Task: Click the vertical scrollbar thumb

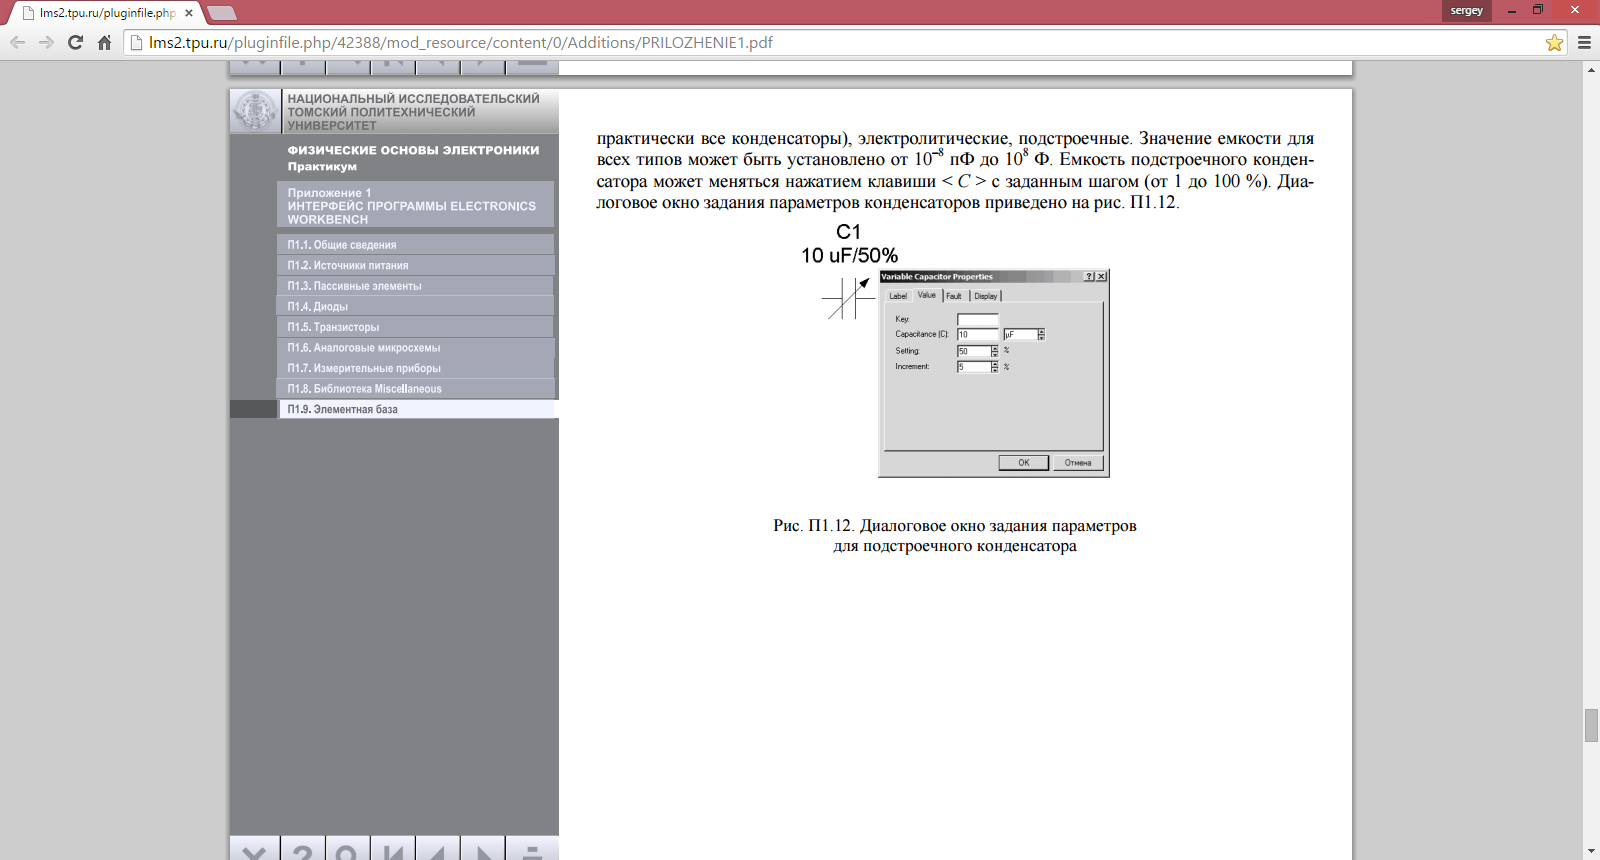Action: click(1591, 725)
